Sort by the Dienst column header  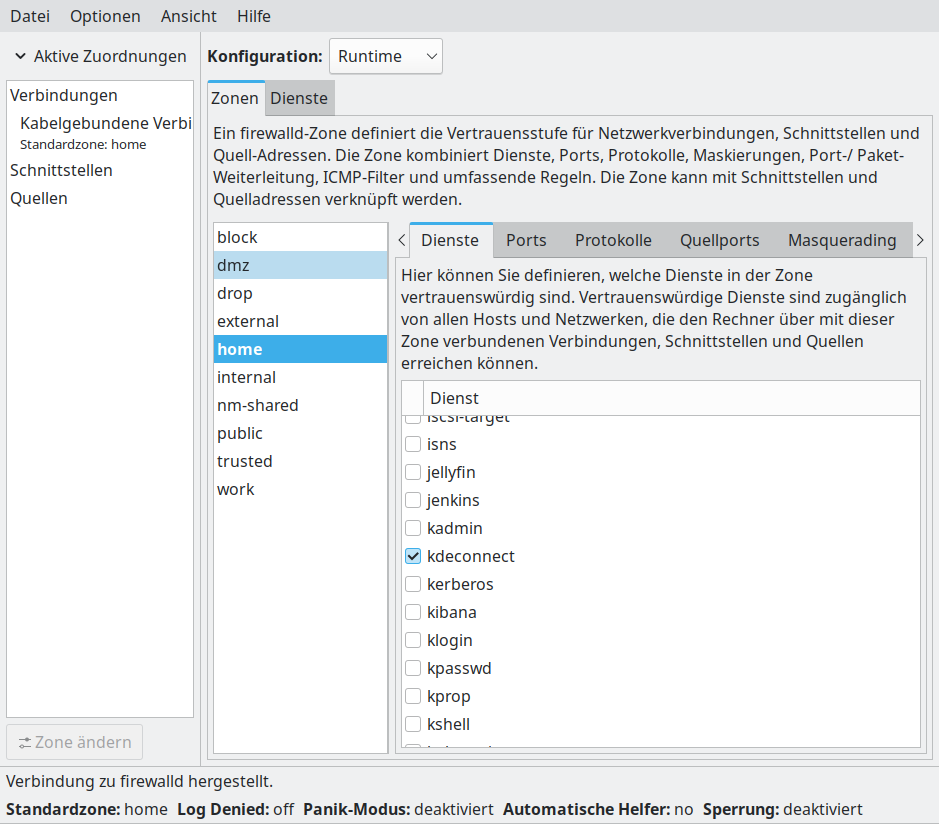(671, 398)
